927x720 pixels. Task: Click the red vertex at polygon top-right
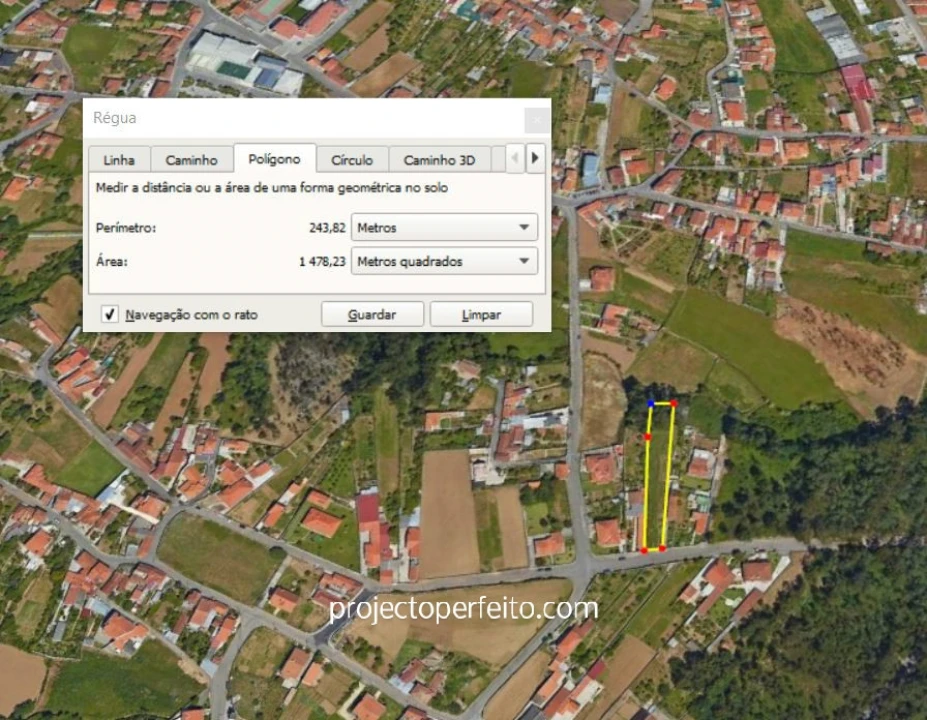(674, 404)
